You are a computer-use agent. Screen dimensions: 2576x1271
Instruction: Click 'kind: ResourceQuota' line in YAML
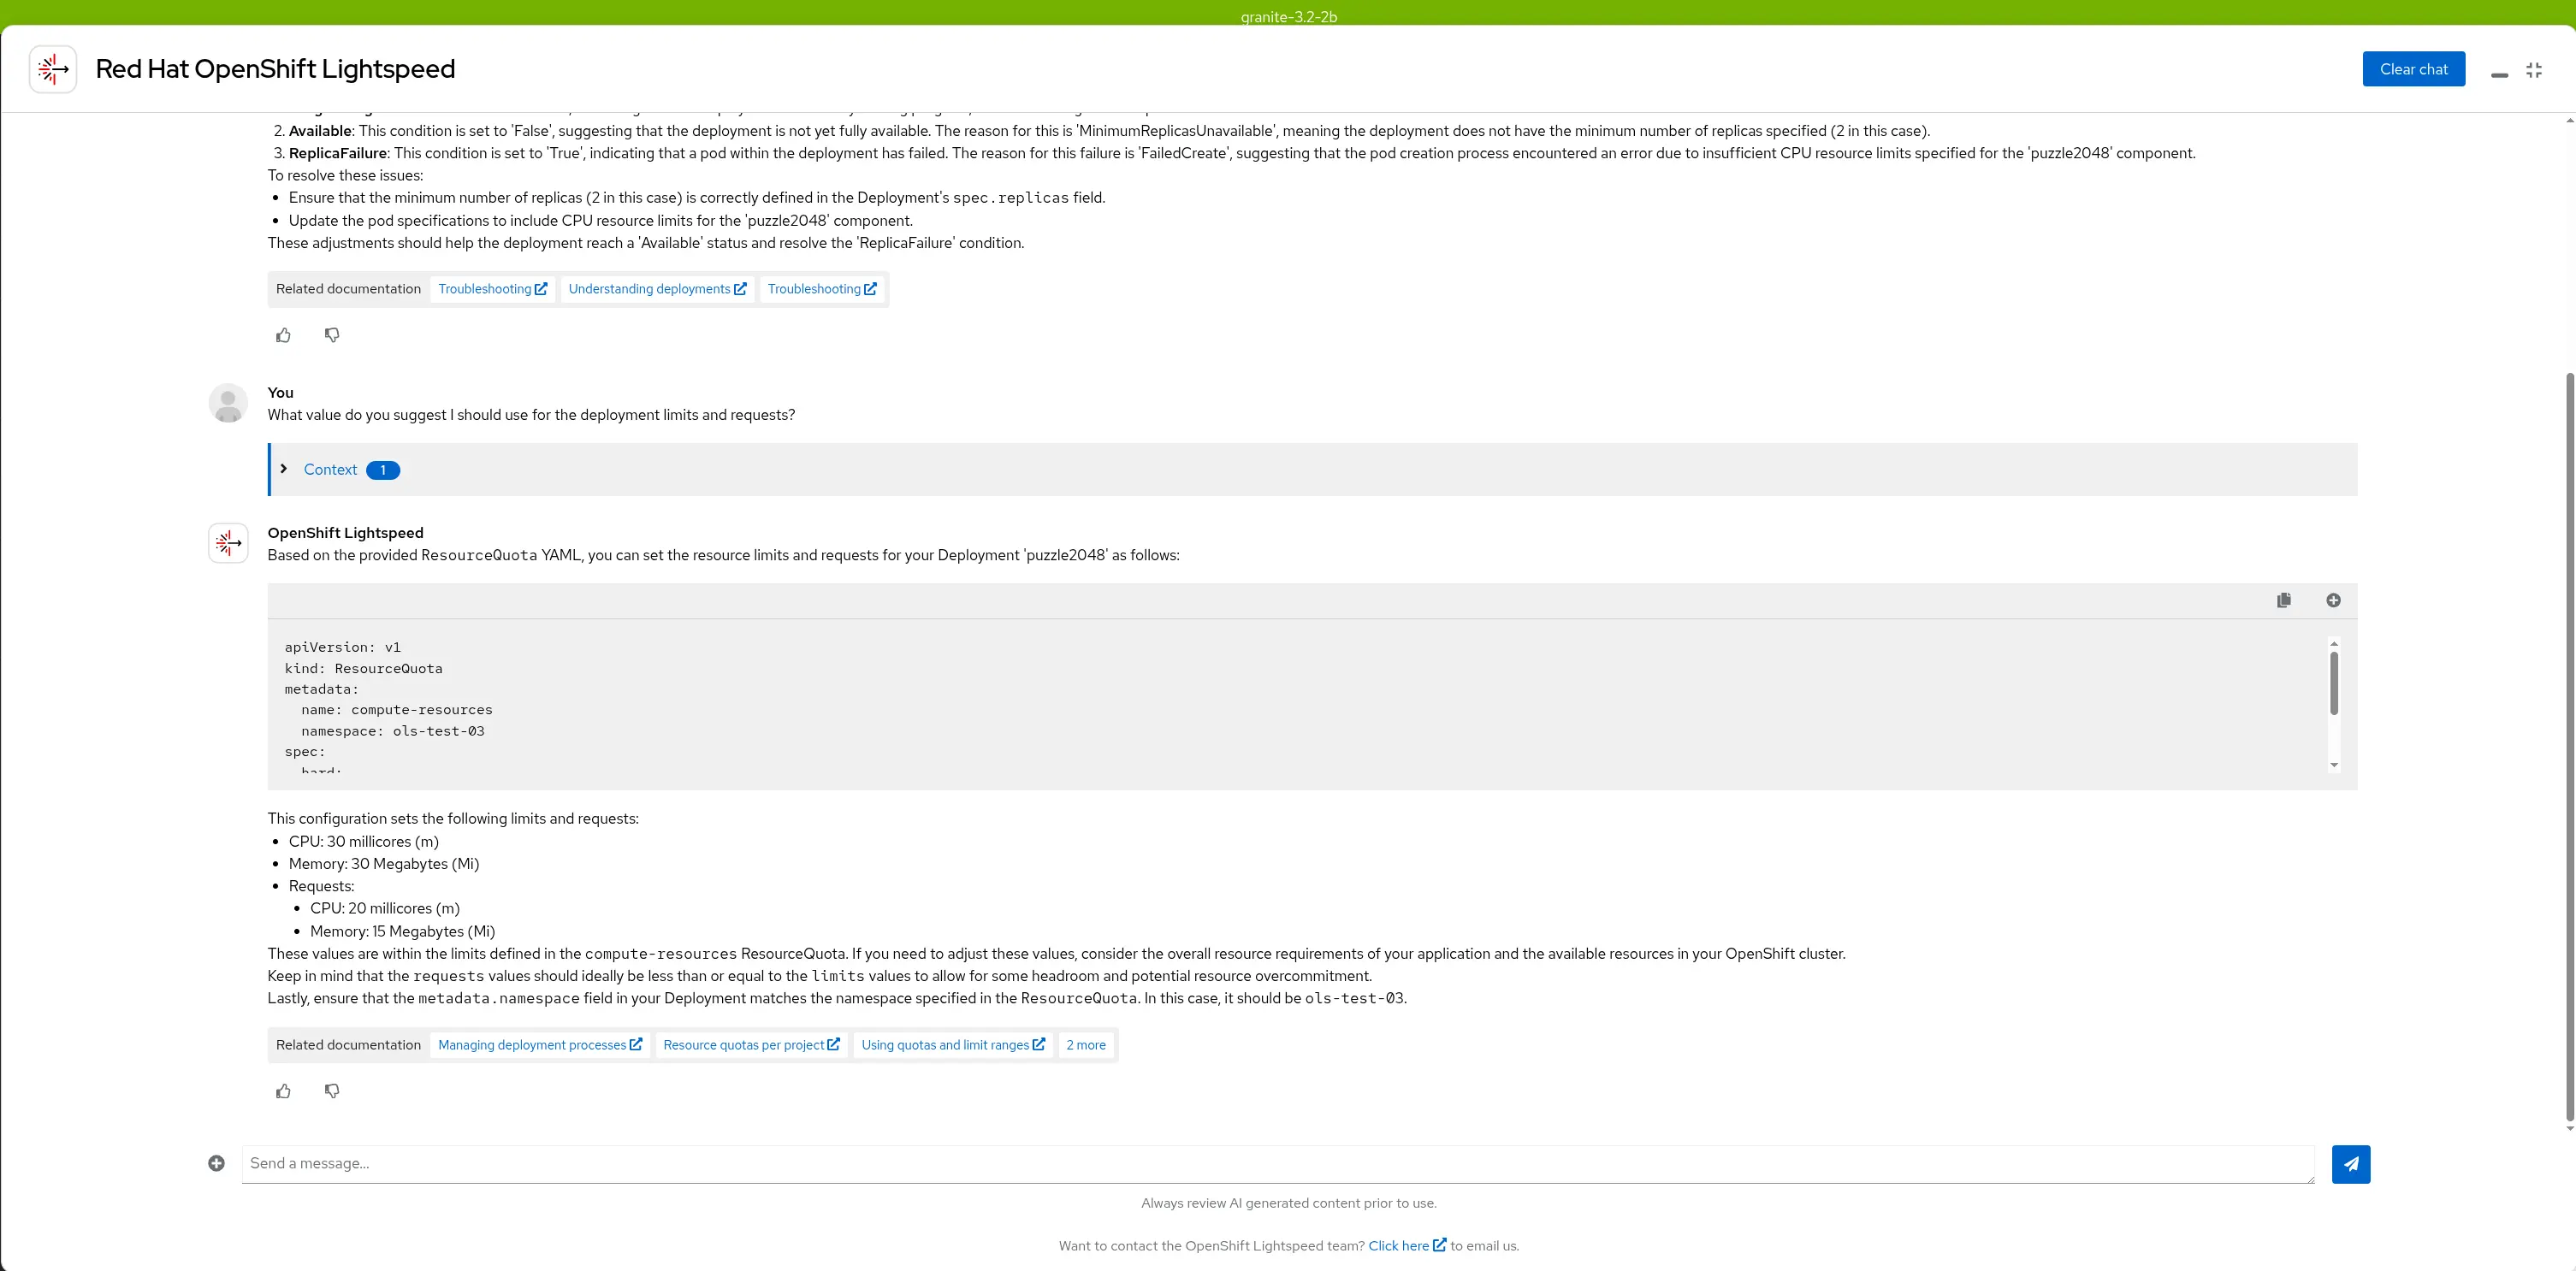coord(363,669)
